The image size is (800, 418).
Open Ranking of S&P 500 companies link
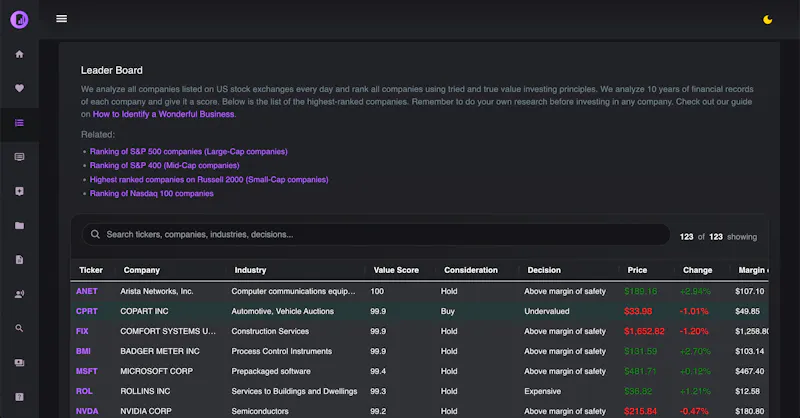[189, 152]
